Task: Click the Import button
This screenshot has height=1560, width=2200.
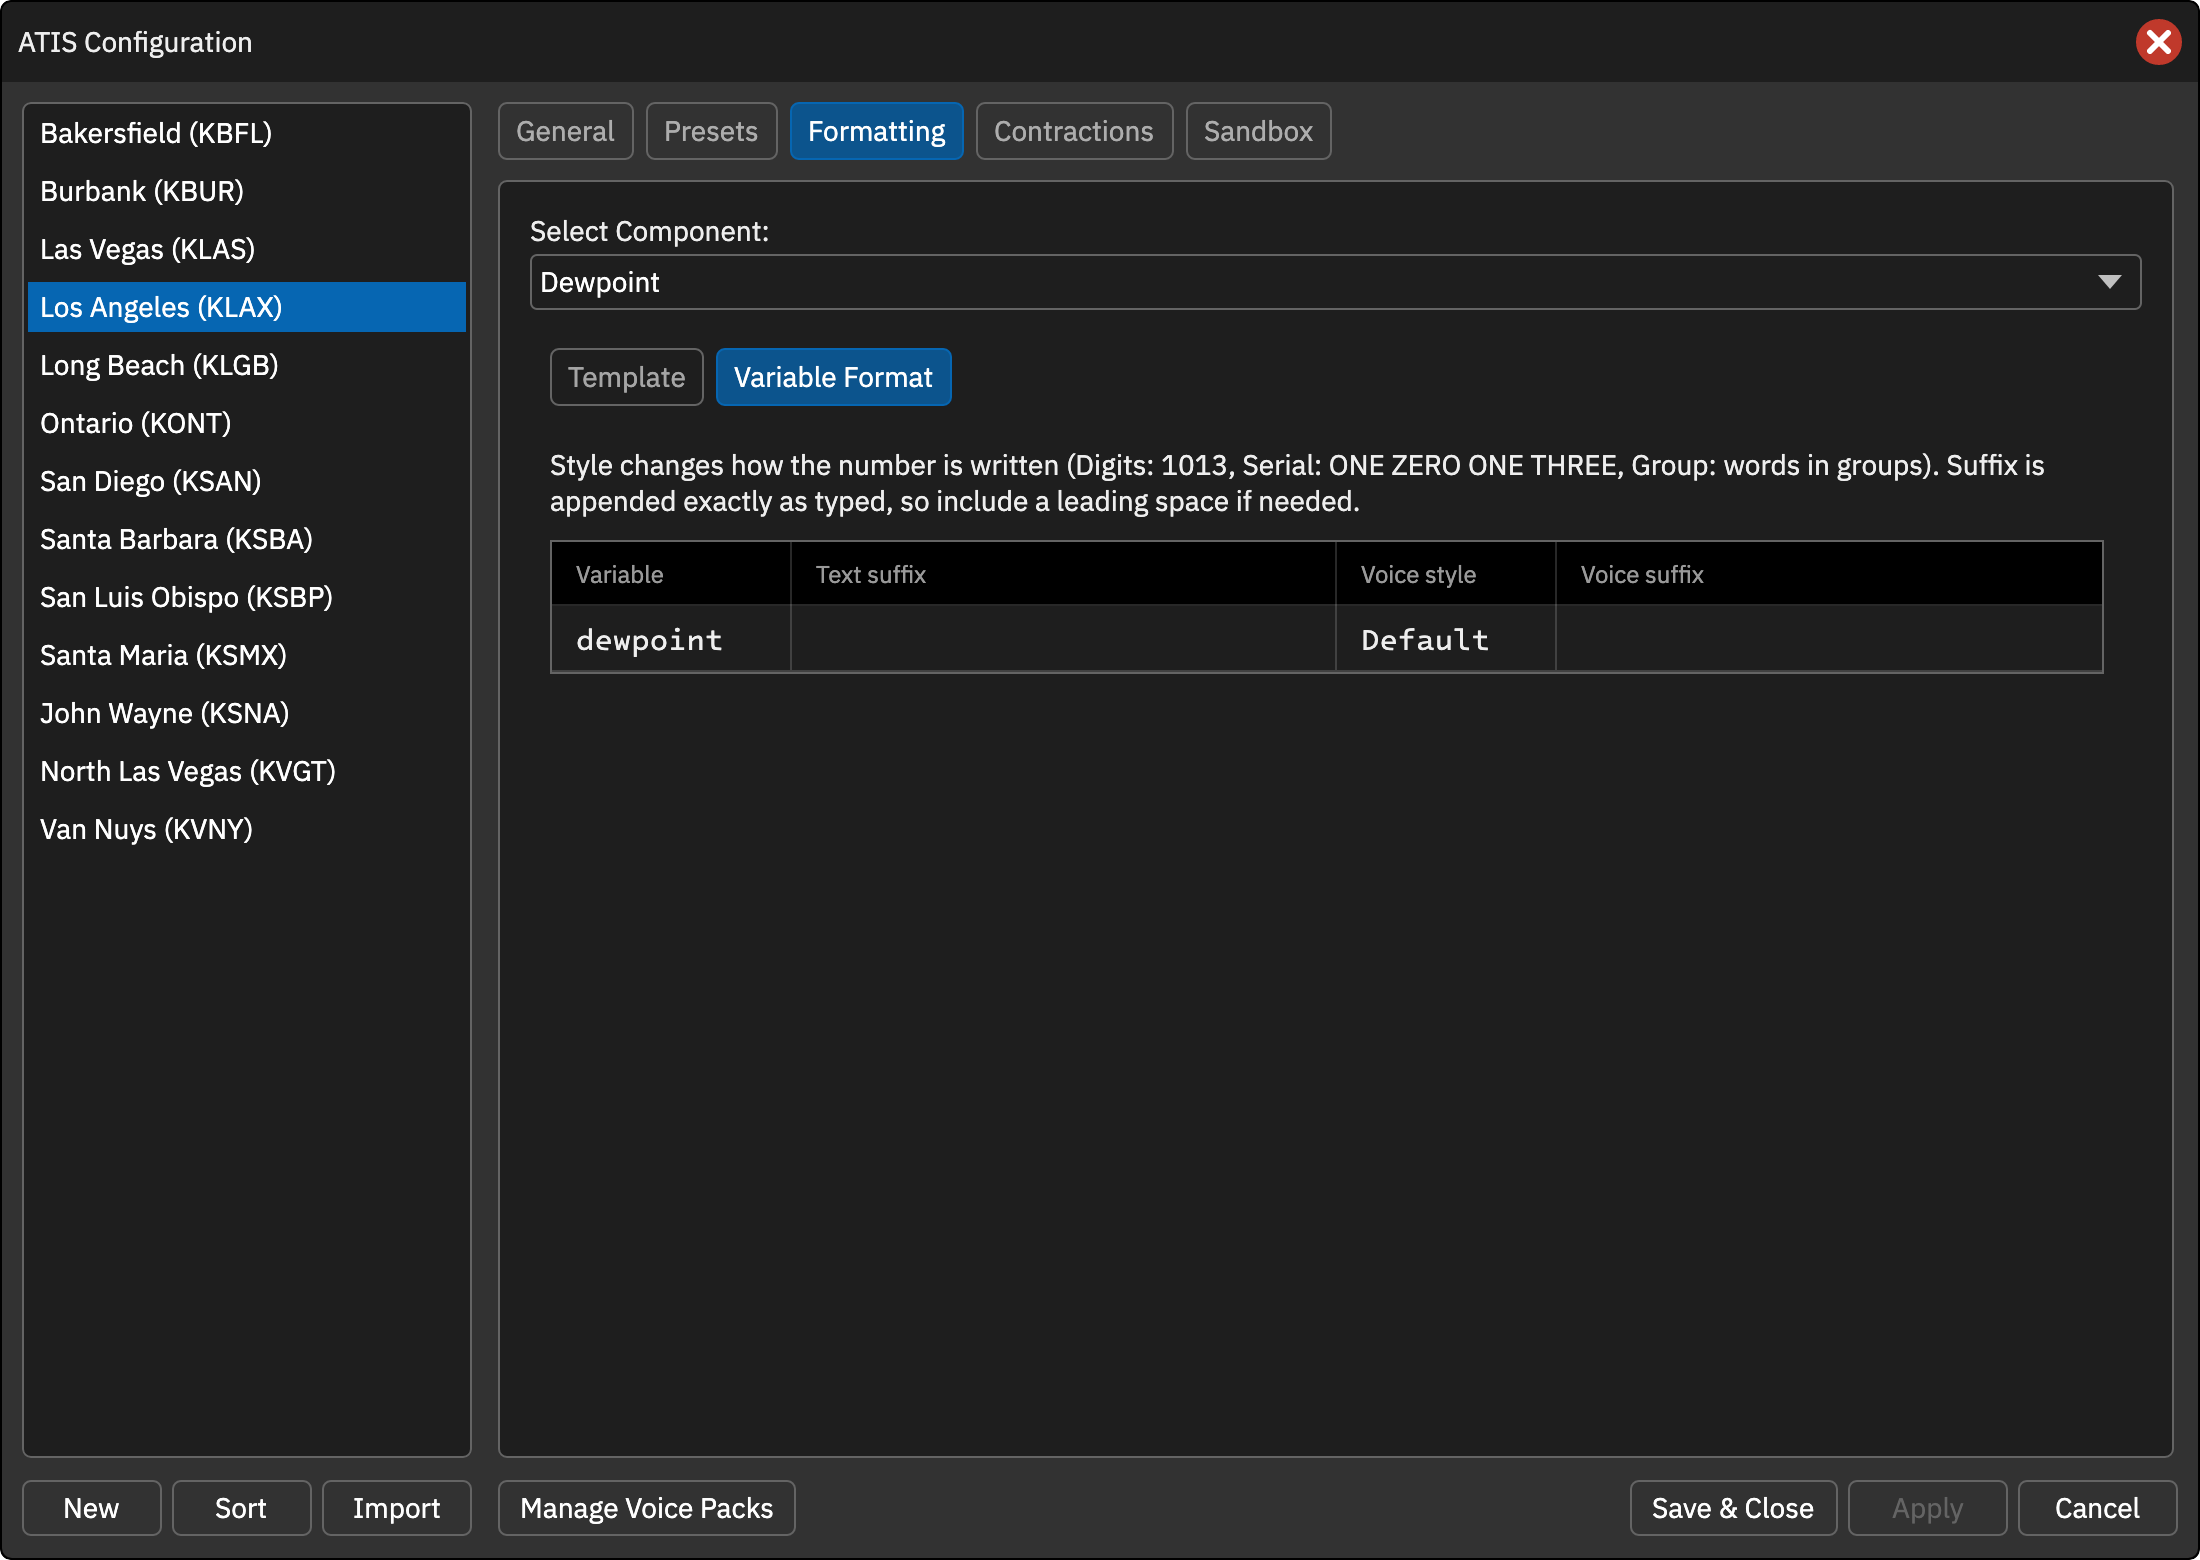Action: 396,1508
